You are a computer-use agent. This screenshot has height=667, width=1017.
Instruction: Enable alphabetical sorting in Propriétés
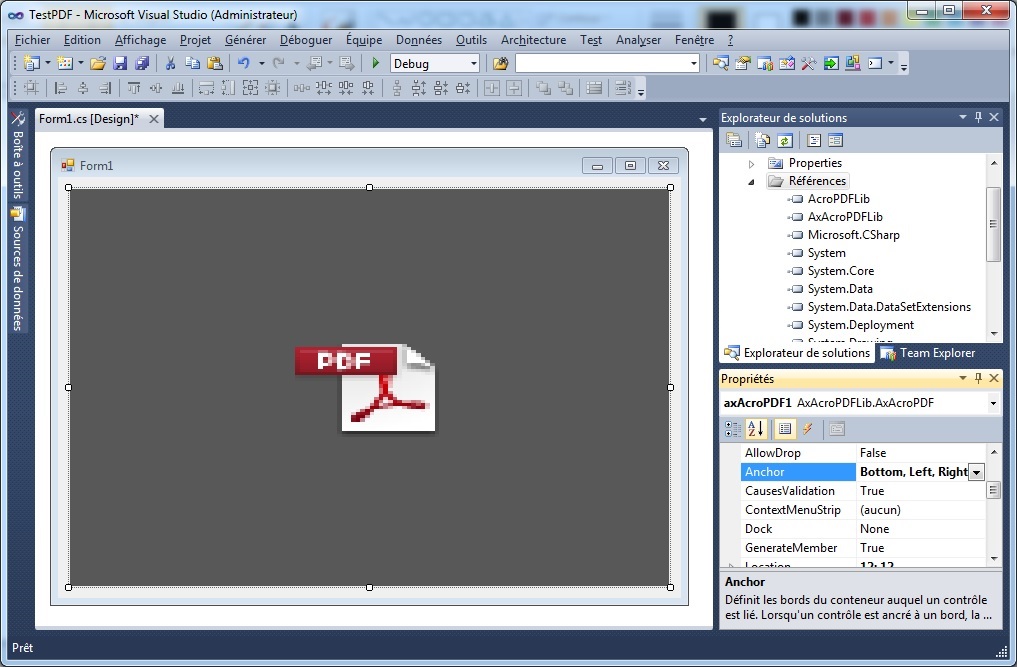755,429
